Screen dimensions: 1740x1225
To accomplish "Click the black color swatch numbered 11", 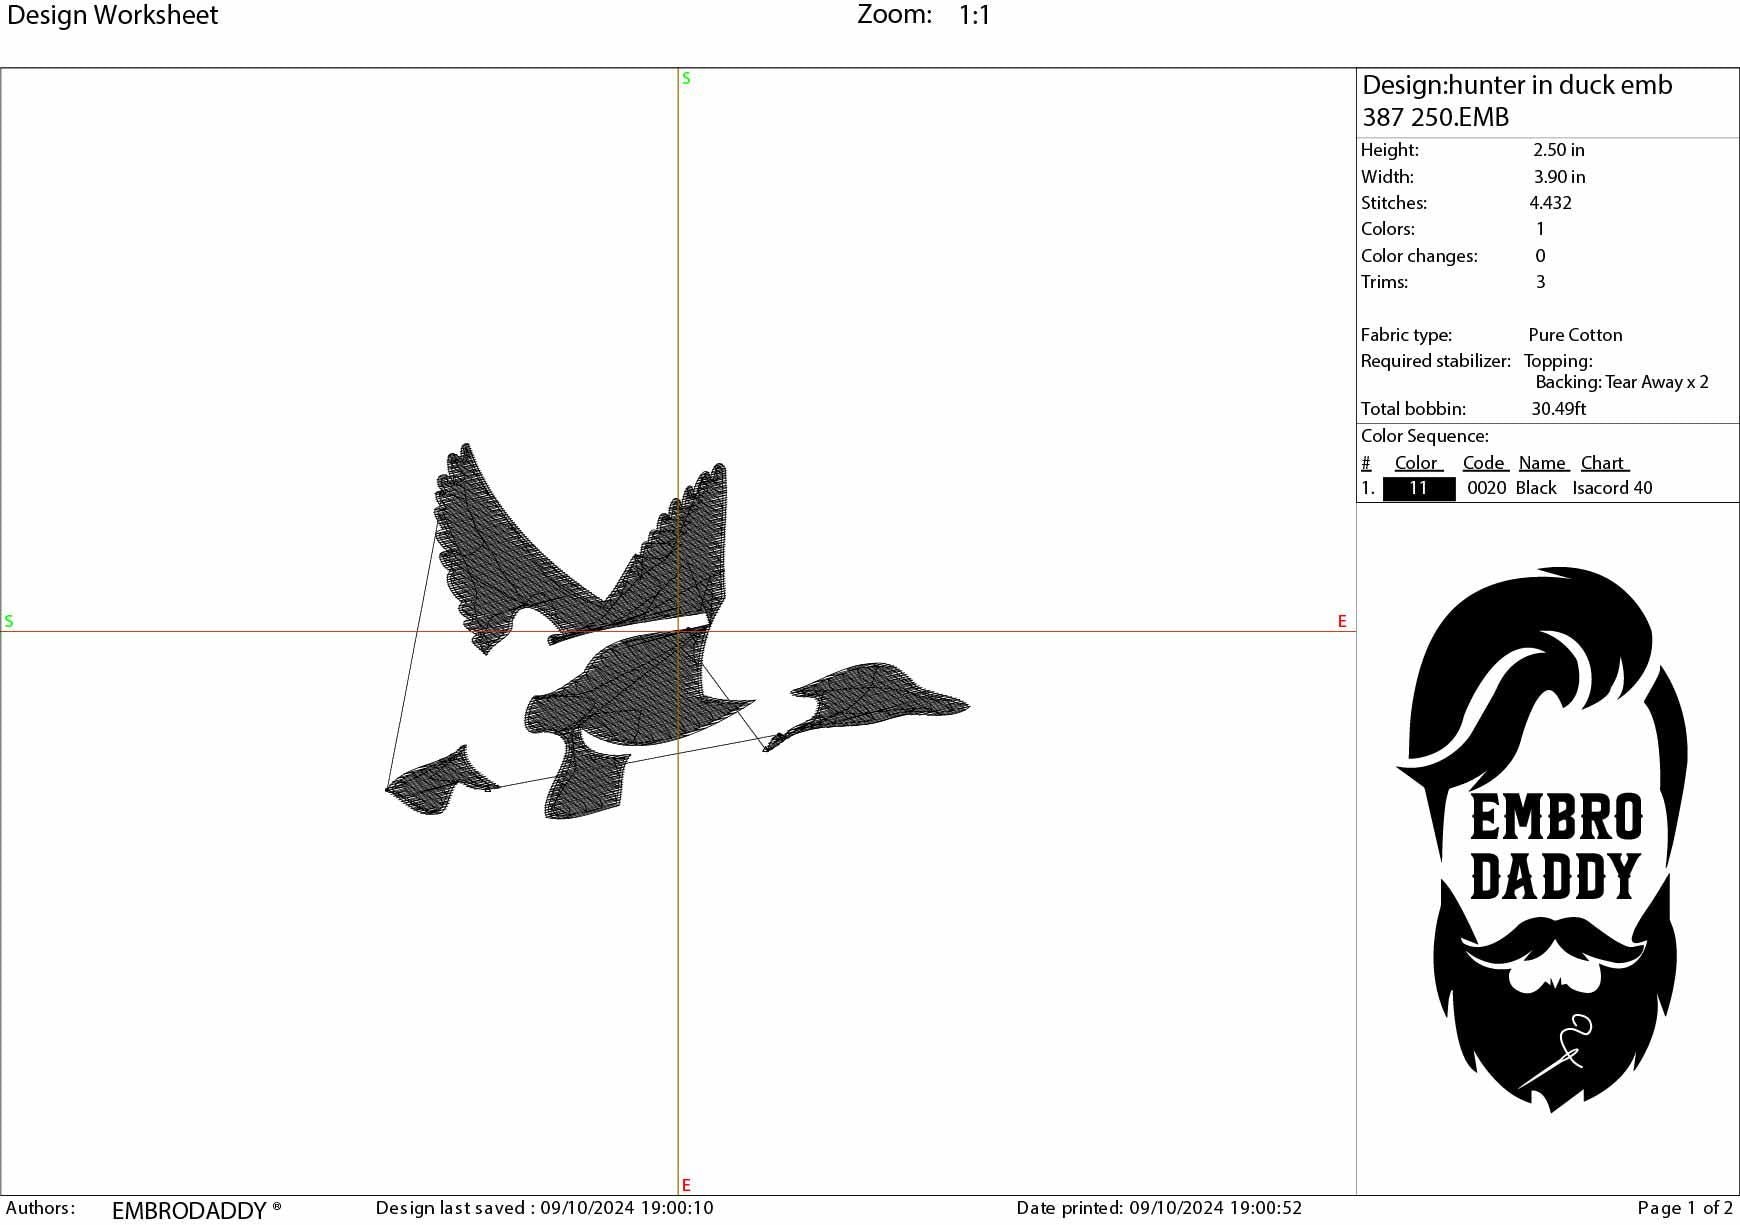I will (x=1419, y=488).
